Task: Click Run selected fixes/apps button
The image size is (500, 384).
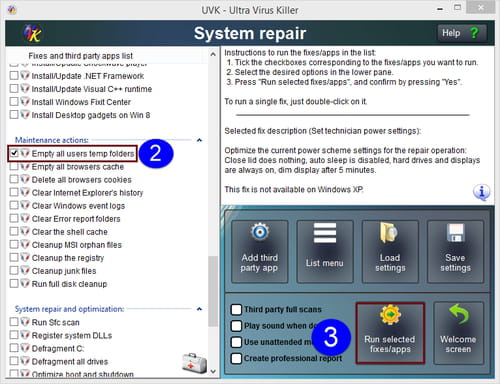Action: (x=390, y=333)
